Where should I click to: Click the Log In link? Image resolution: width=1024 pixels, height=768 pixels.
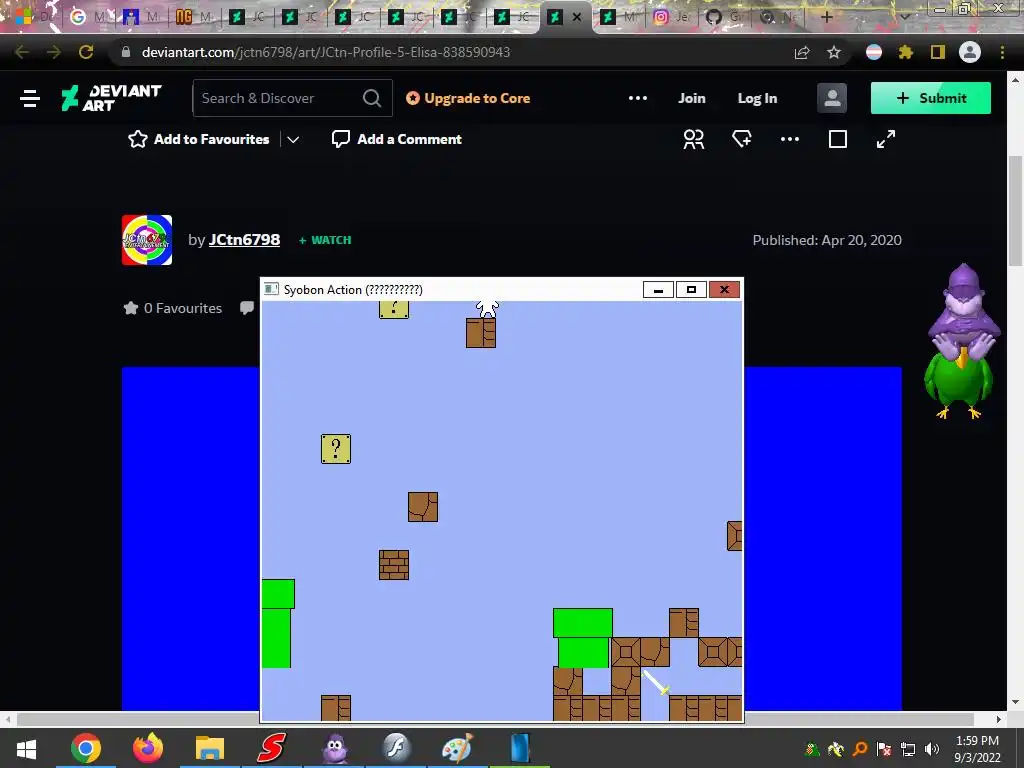[x=757, y=98]
